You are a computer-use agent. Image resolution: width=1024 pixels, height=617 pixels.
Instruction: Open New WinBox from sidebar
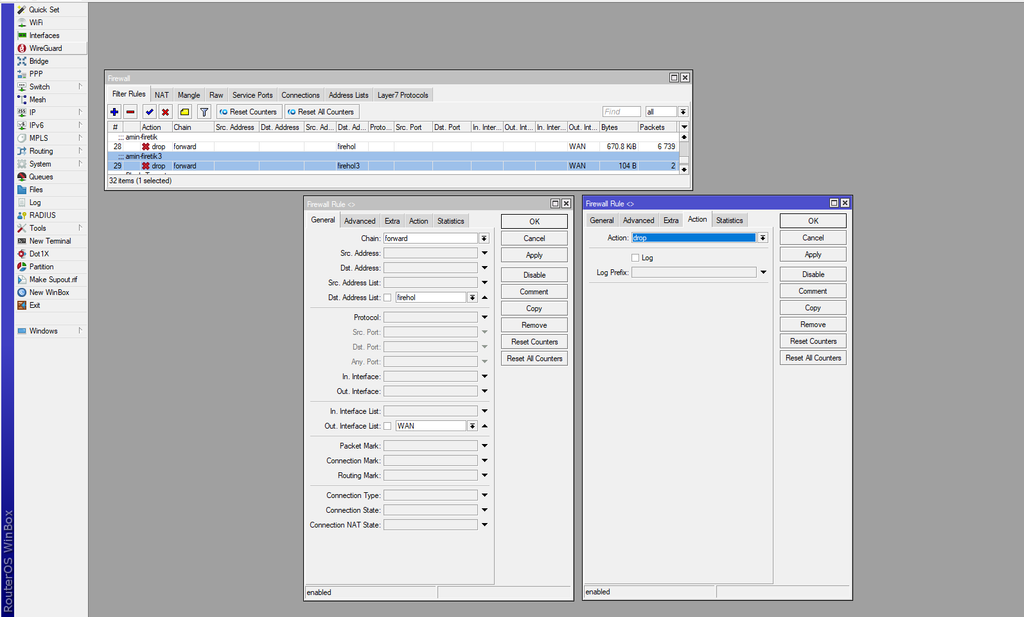coord(48,293)
